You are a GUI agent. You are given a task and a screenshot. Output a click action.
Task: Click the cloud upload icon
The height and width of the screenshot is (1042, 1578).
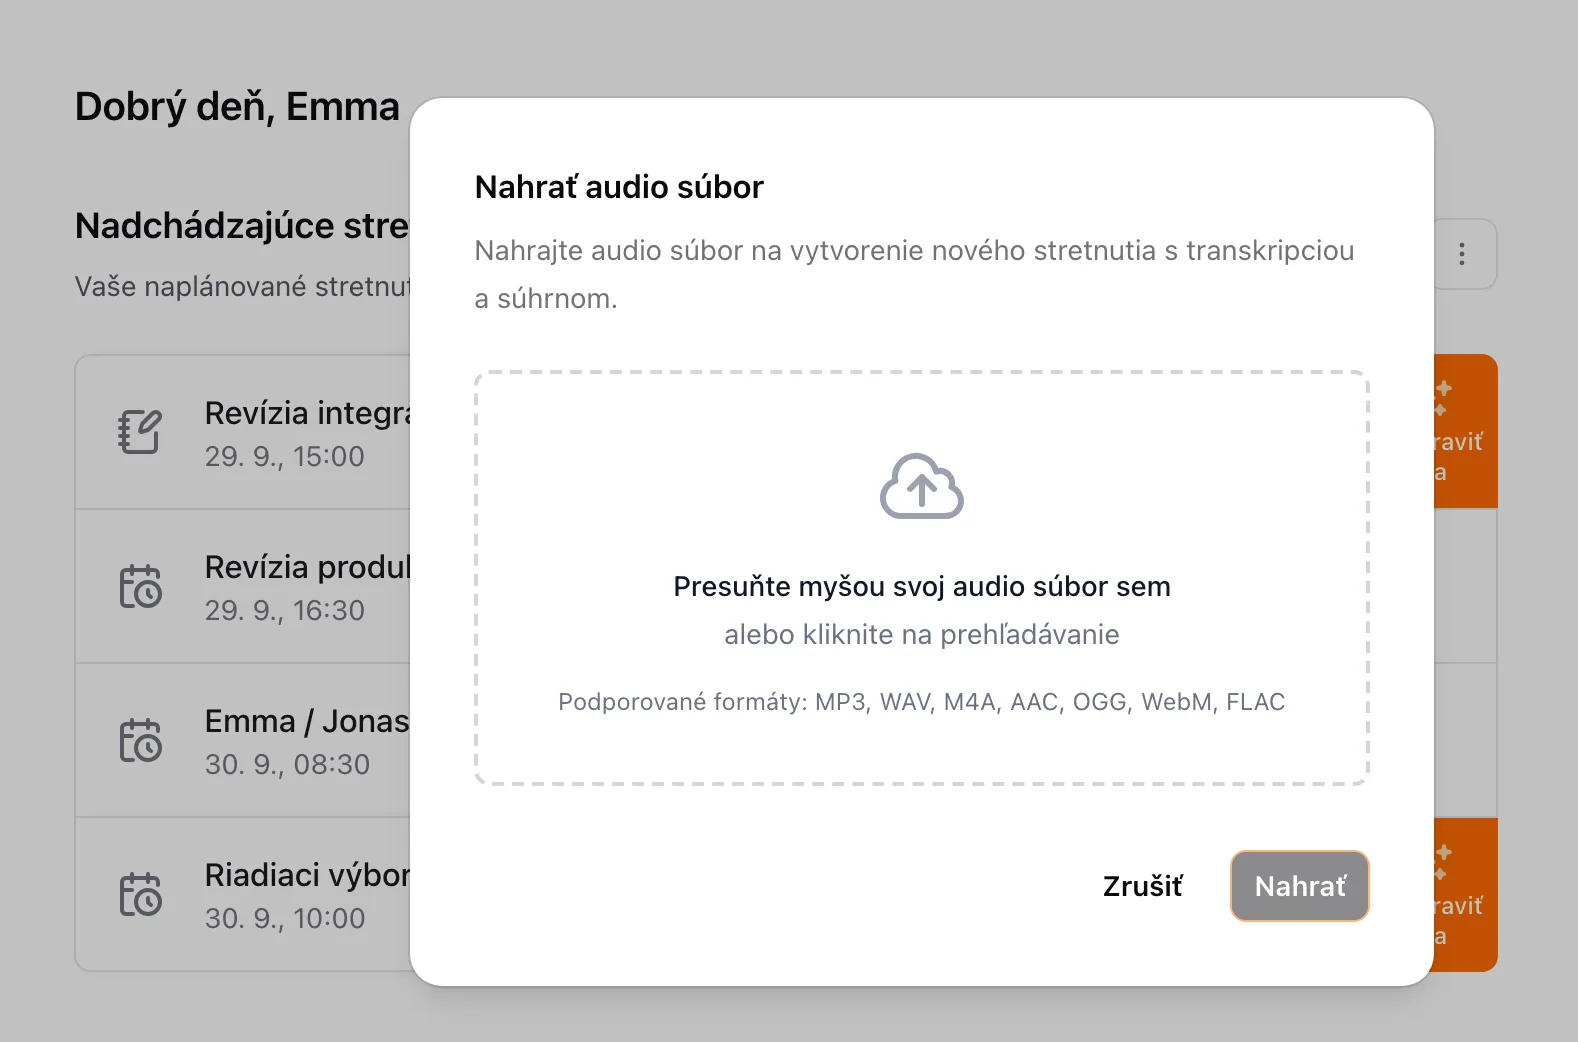(921, 486)
